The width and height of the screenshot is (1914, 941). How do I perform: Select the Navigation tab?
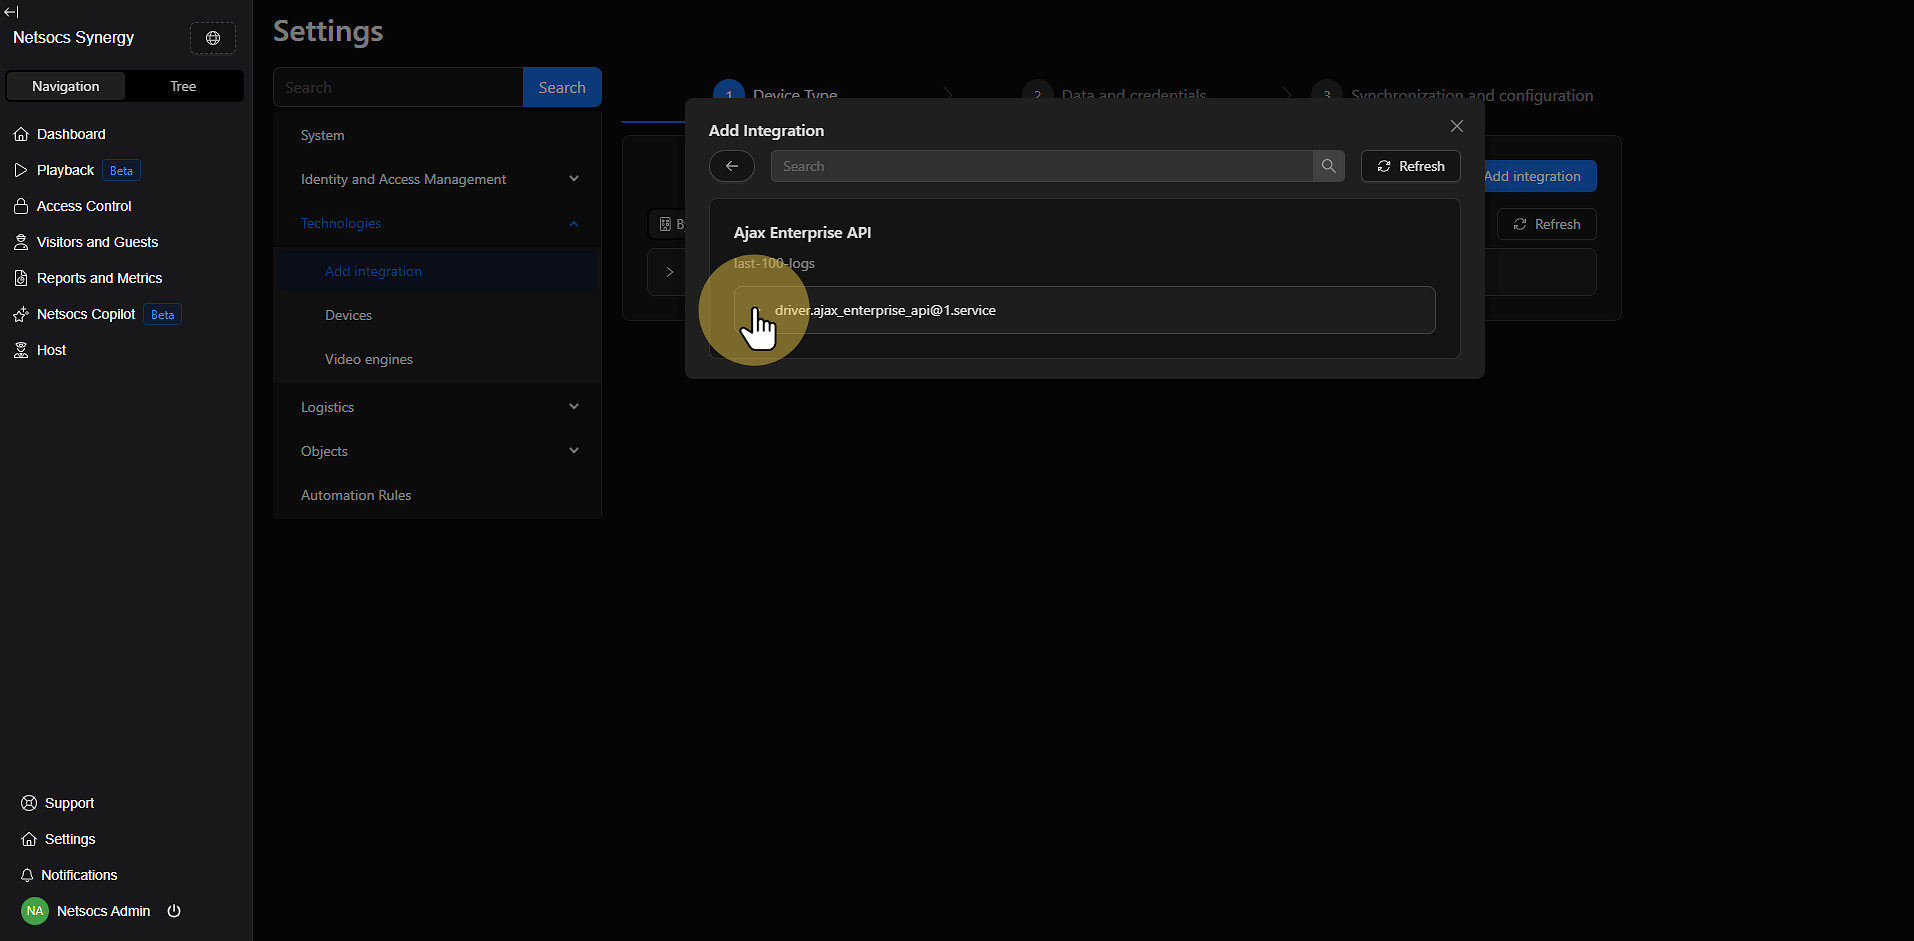point(66,86)
